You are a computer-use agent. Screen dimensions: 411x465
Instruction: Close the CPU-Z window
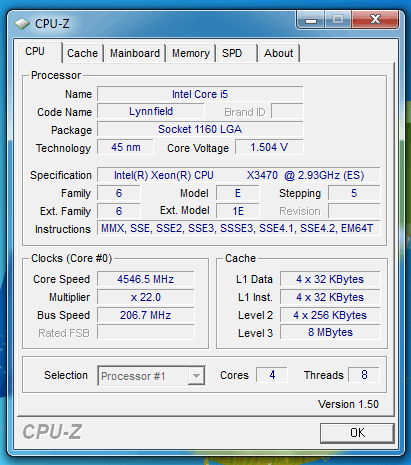coord(375,20)
